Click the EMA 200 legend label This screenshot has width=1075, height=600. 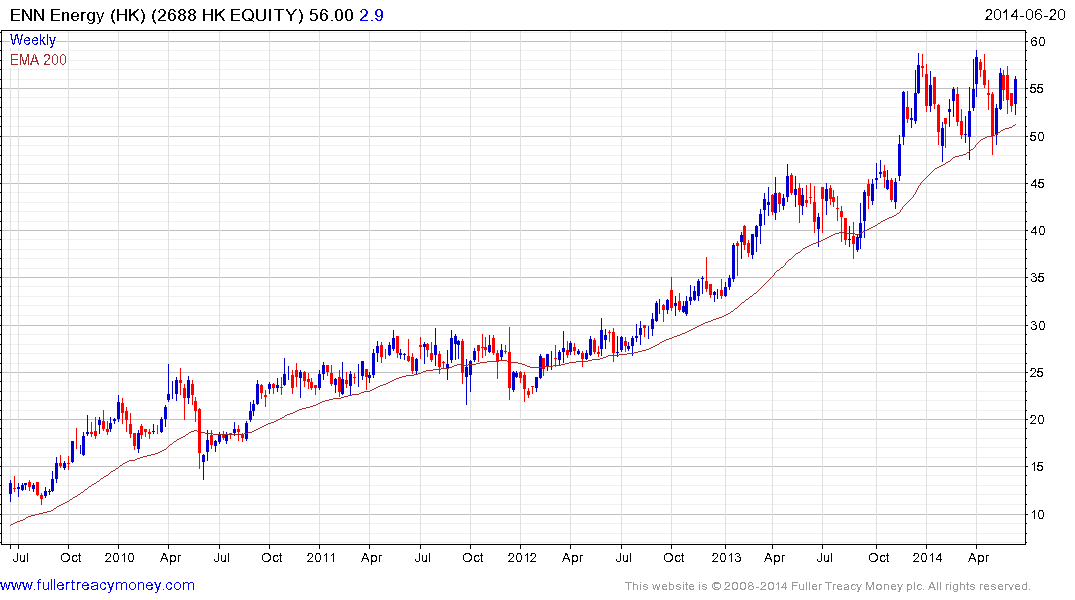[x=38, y=60]
